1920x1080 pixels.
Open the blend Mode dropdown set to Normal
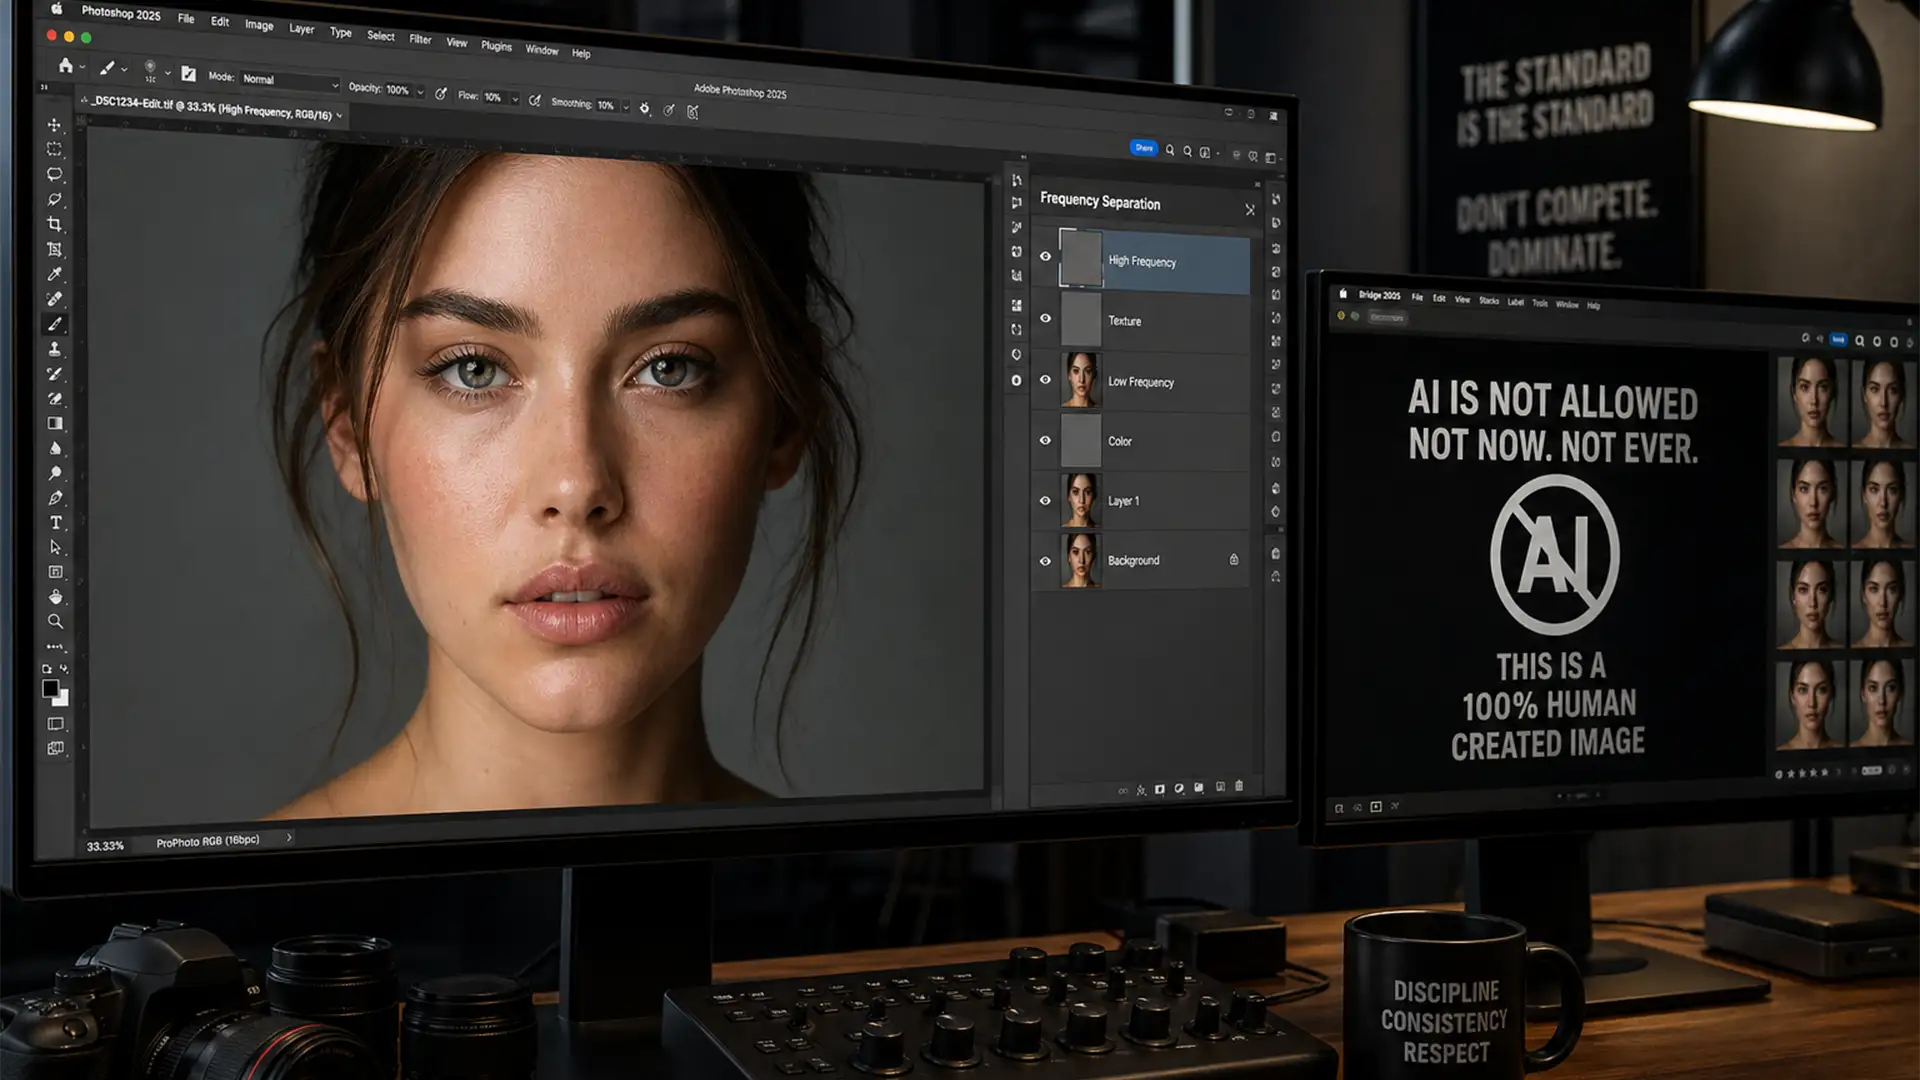(288, 79)
